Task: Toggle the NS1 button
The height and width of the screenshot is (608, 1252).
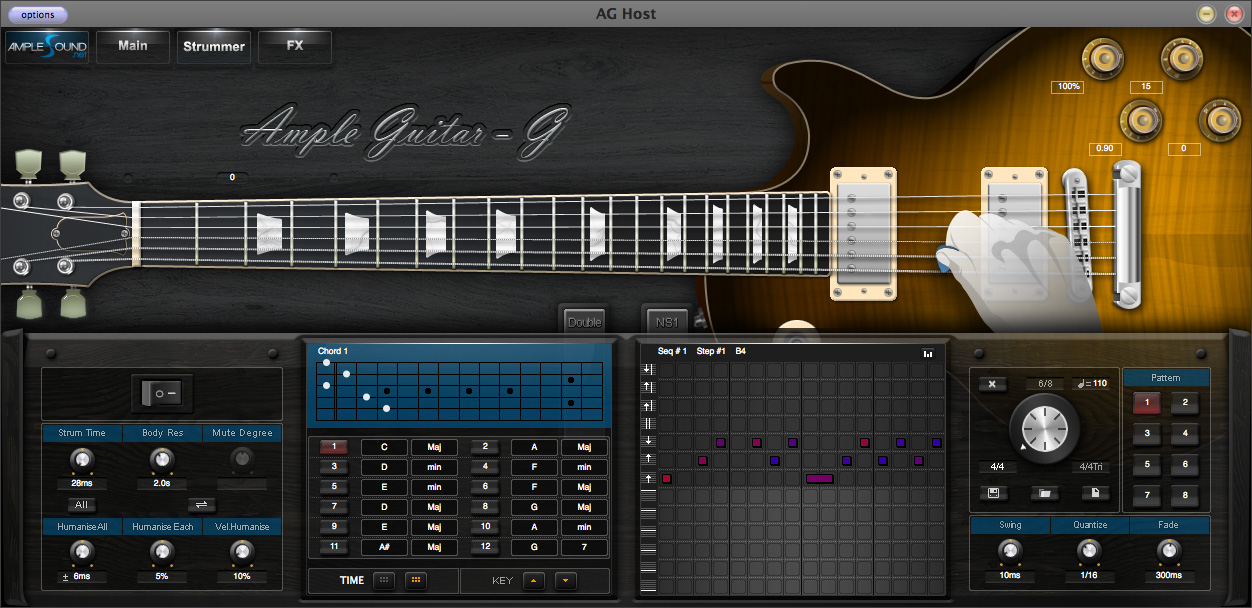Action: point(667,321)
